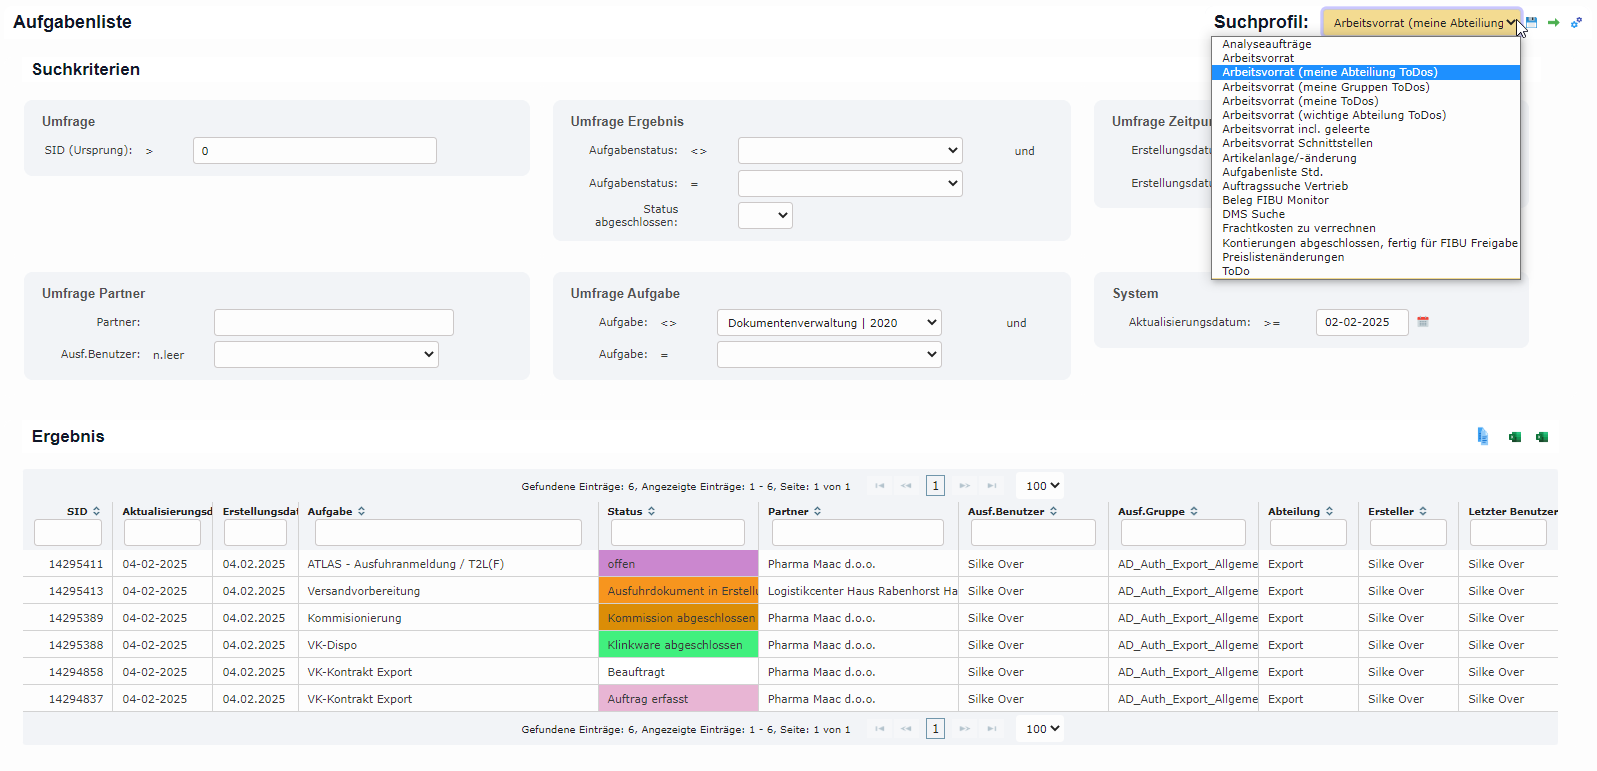Open the calendar picker for Aktualisierungsdatum
The height and width of the screenshot is (771, 1597).
(x=1423, y=322)
